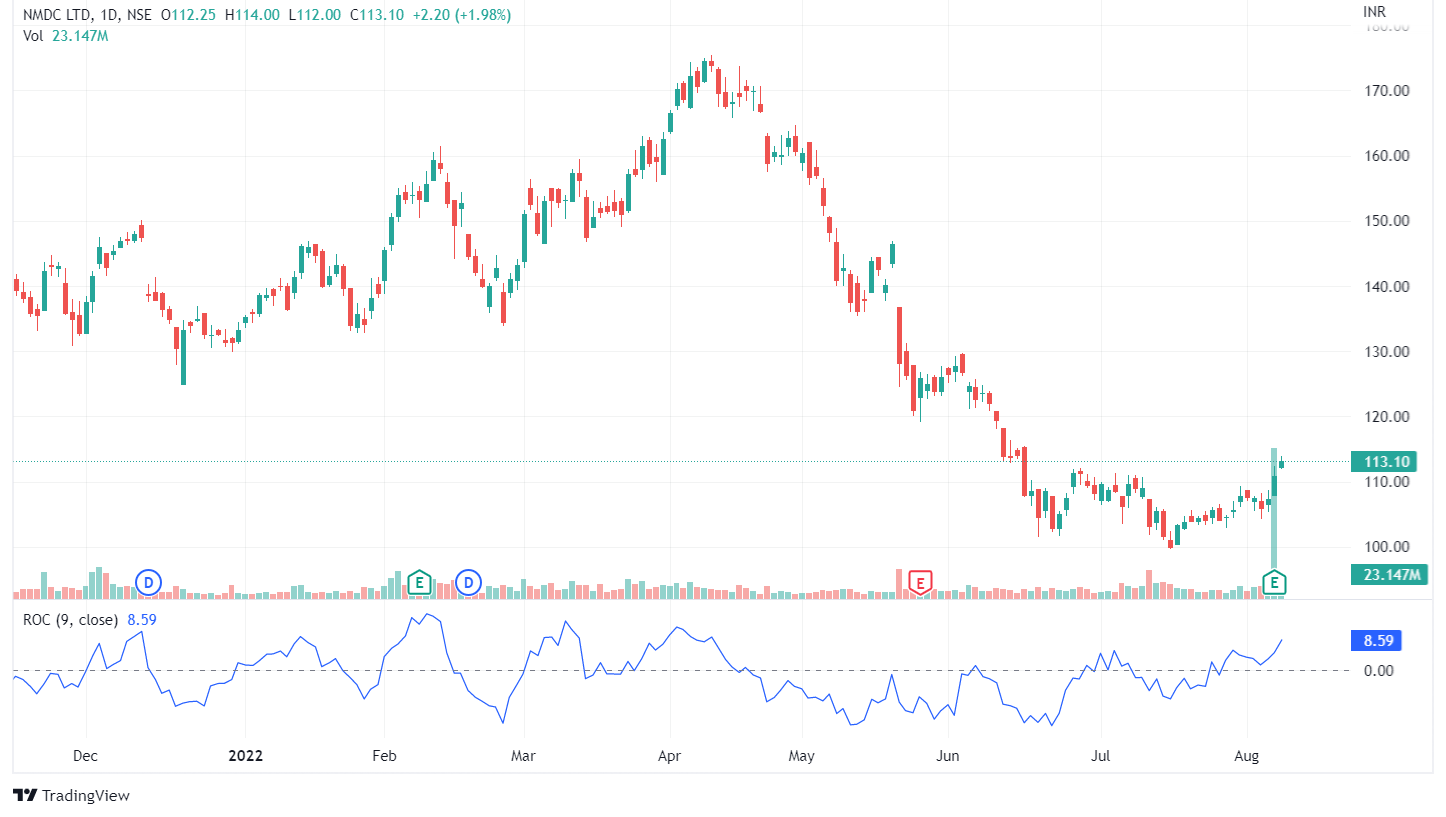Click the Dec label on time axis
The width and height of the screenshot is (1446, 817).
(x=86, y=755)
